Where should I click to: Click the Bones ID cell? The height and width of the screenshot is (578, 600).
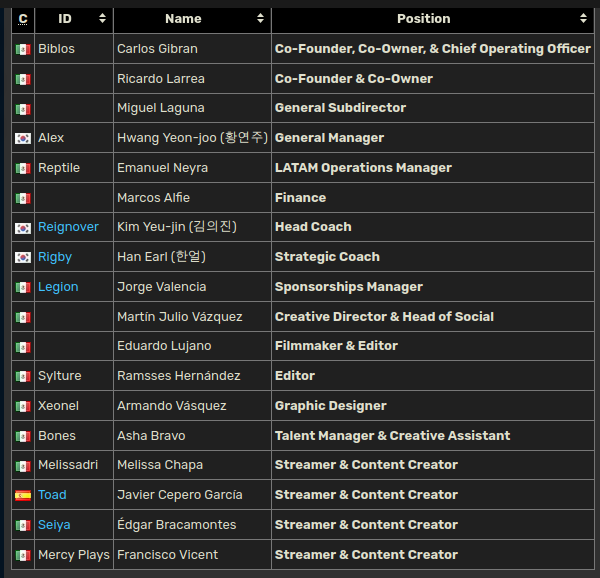(x=74, y=436)
